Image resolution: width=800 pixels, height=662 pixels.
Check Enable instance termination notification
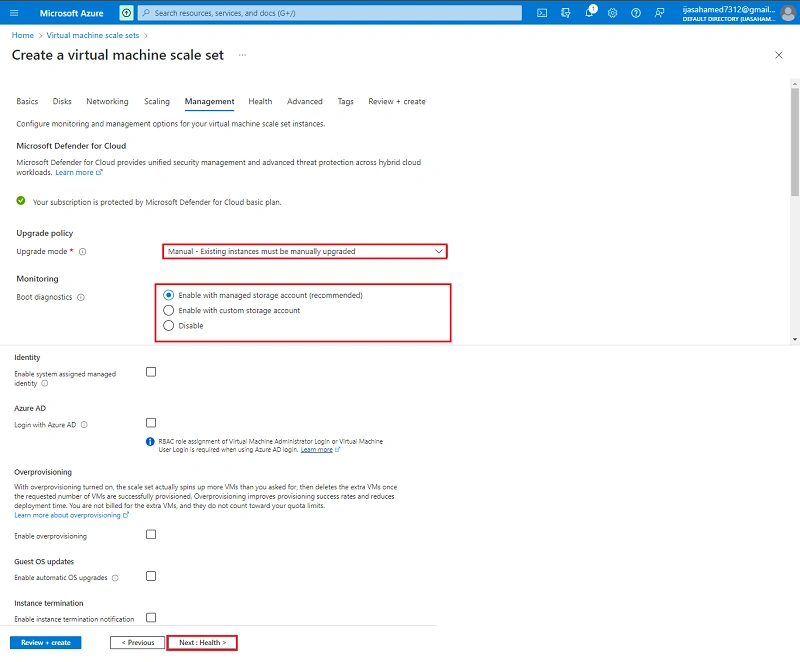coord(151,618)
